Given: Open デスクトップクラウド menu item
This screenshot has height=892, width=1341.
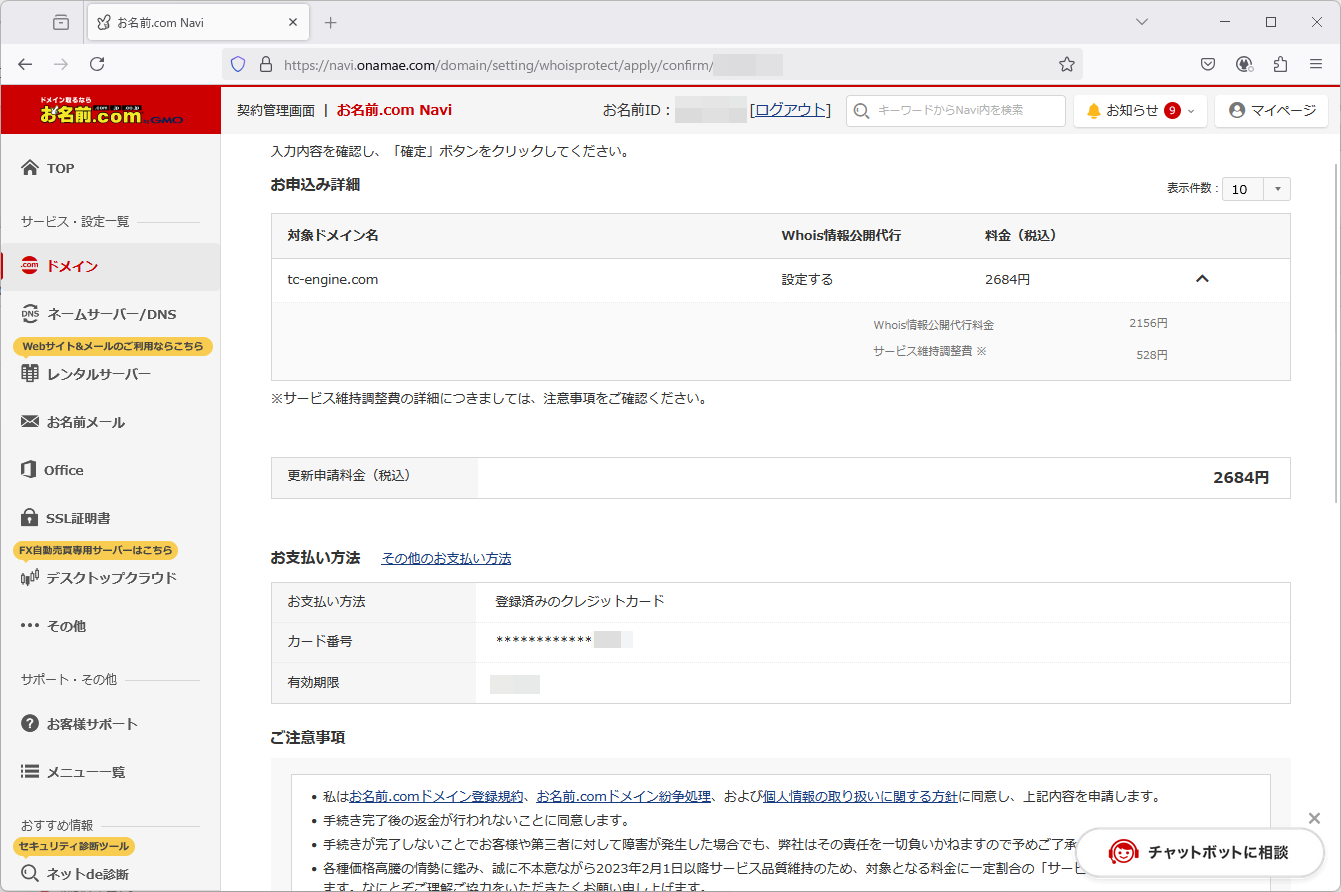Looking at the screenshot, I should (x=110, y=578).
